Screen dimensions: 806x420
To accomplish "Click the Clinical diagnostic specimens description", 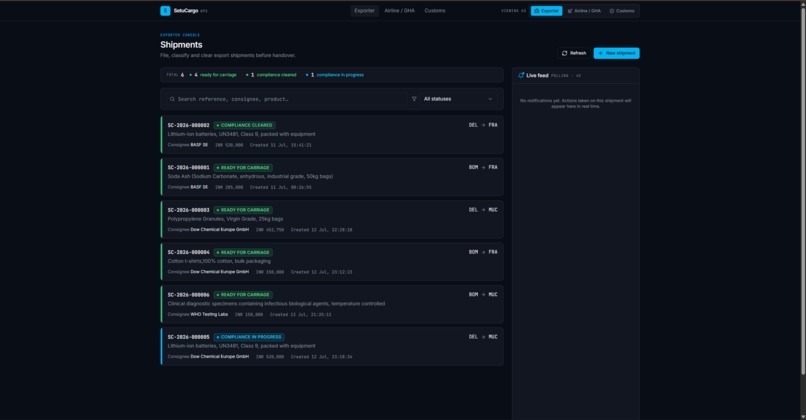I will (x=276, y=304).
